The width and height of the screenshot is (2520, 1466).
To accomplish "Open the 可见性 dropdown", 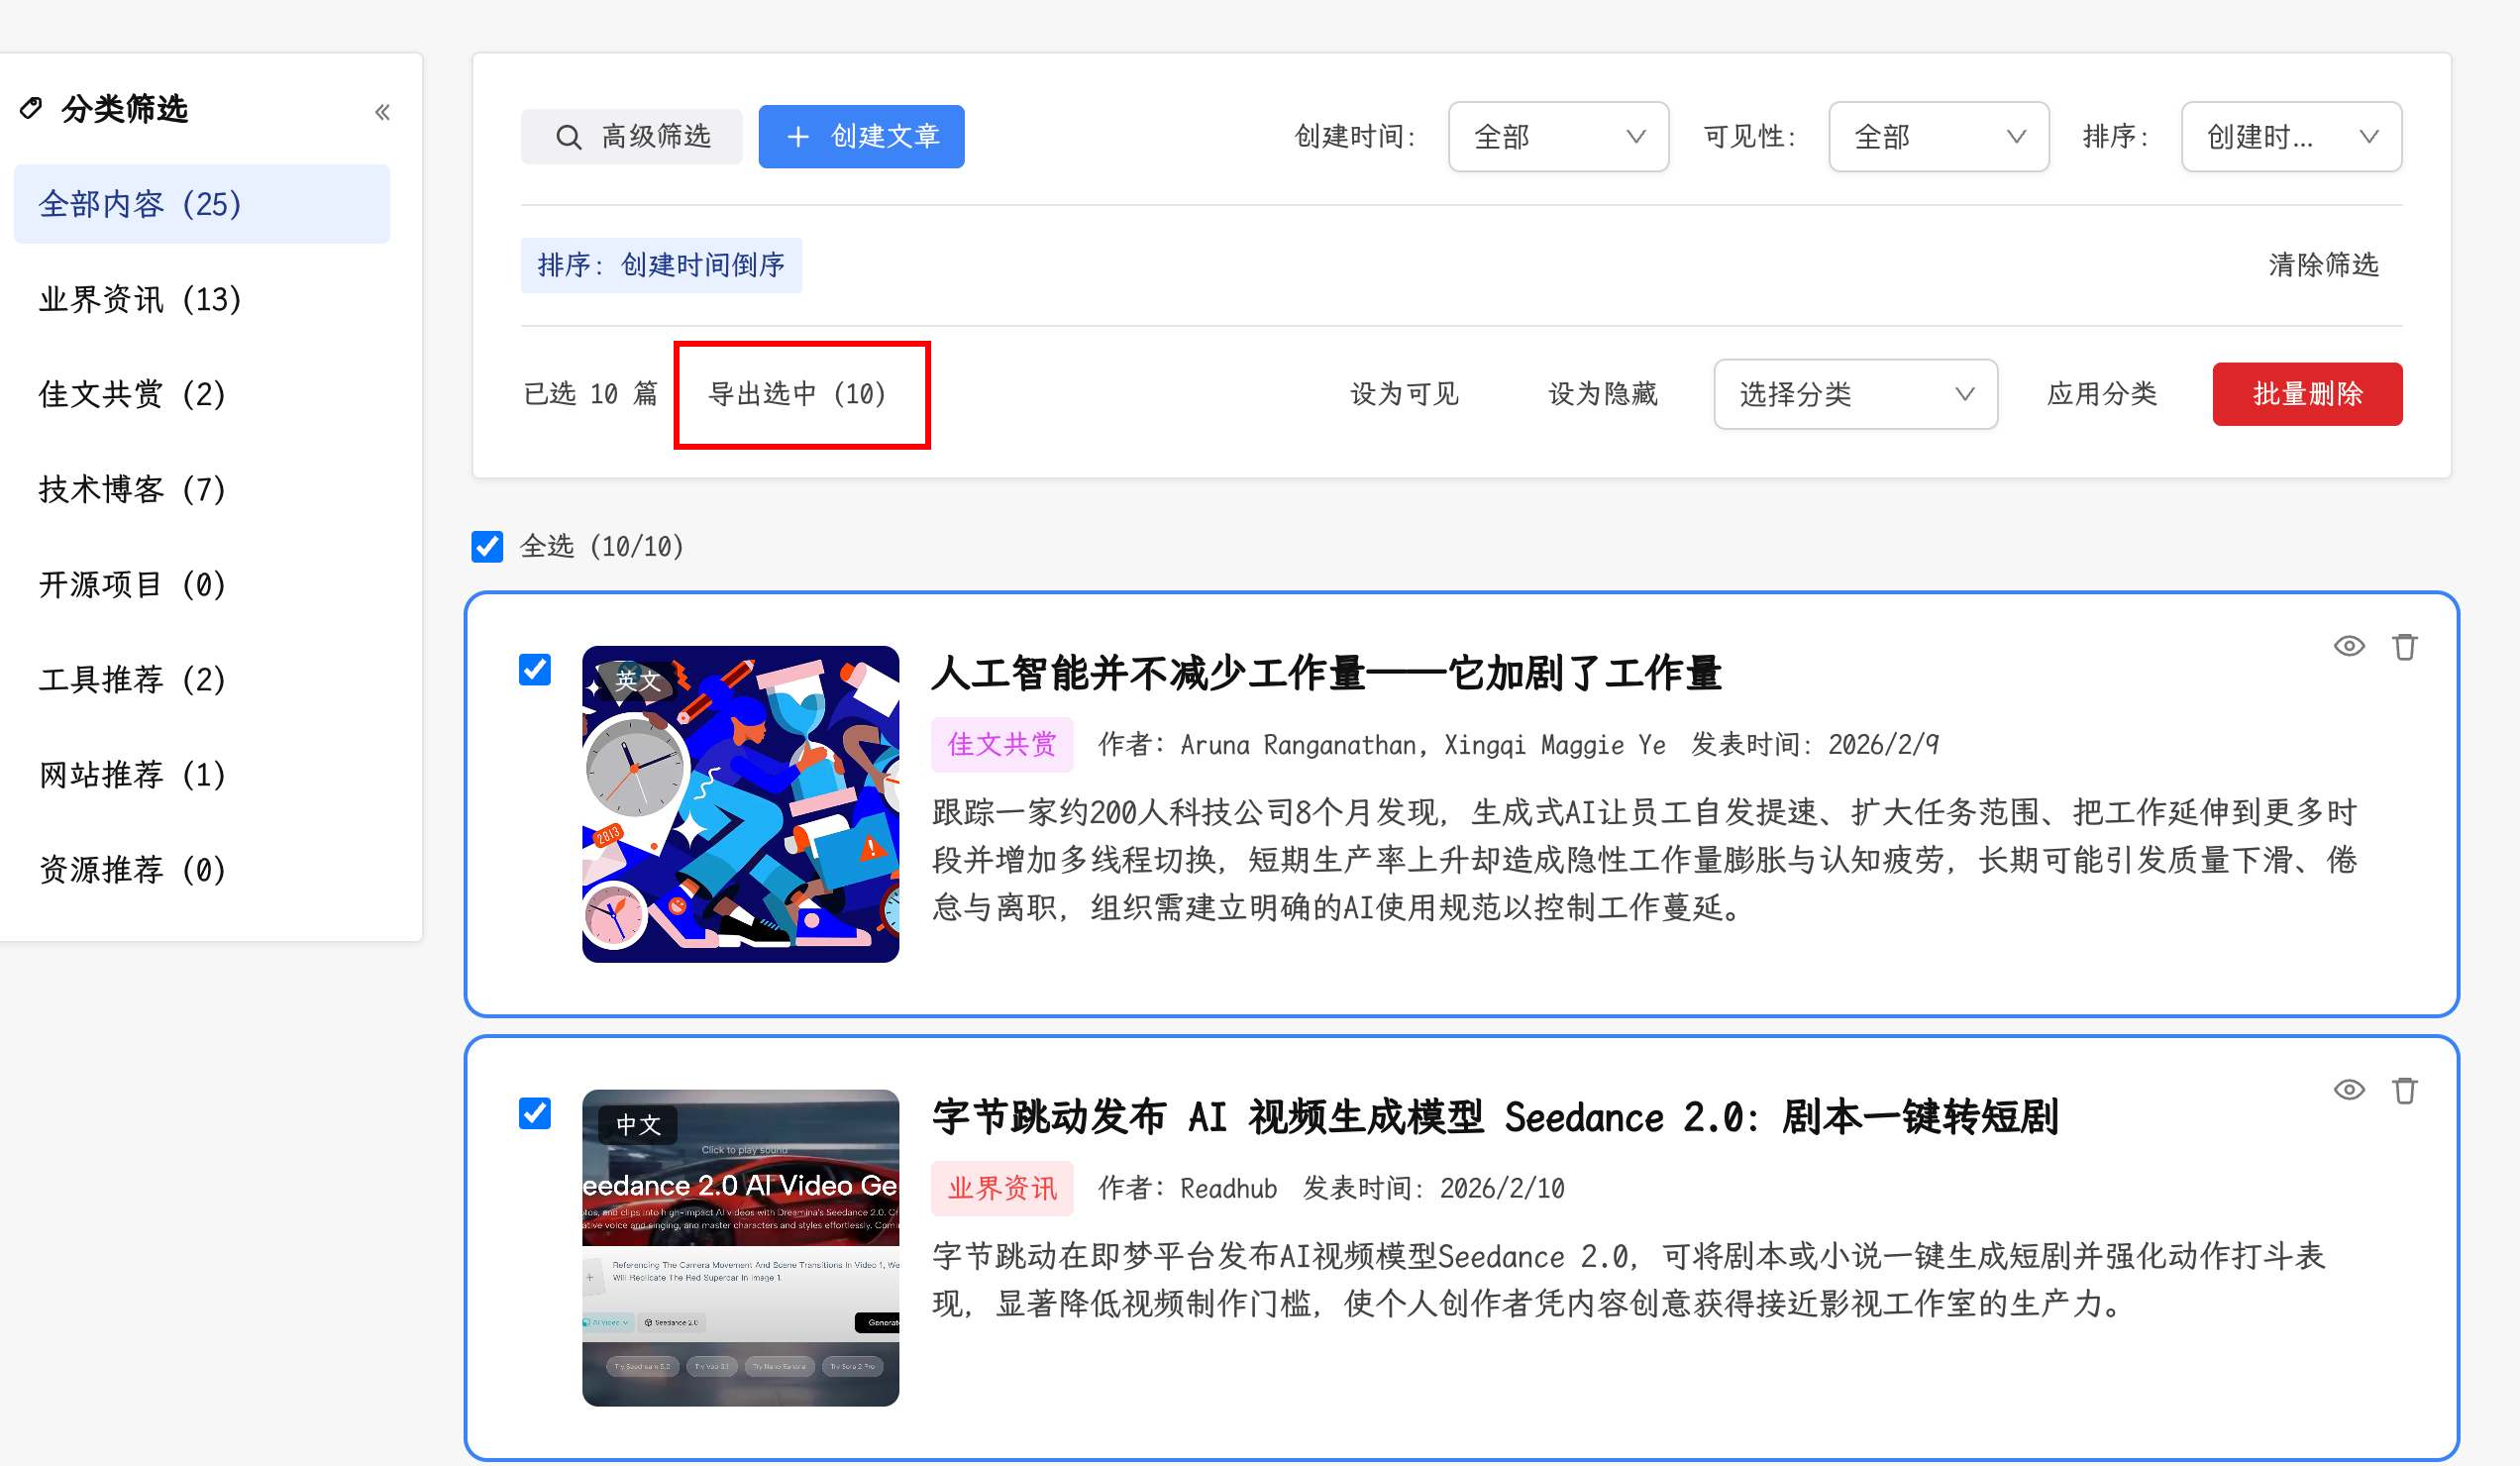I will coord(1938,137).
